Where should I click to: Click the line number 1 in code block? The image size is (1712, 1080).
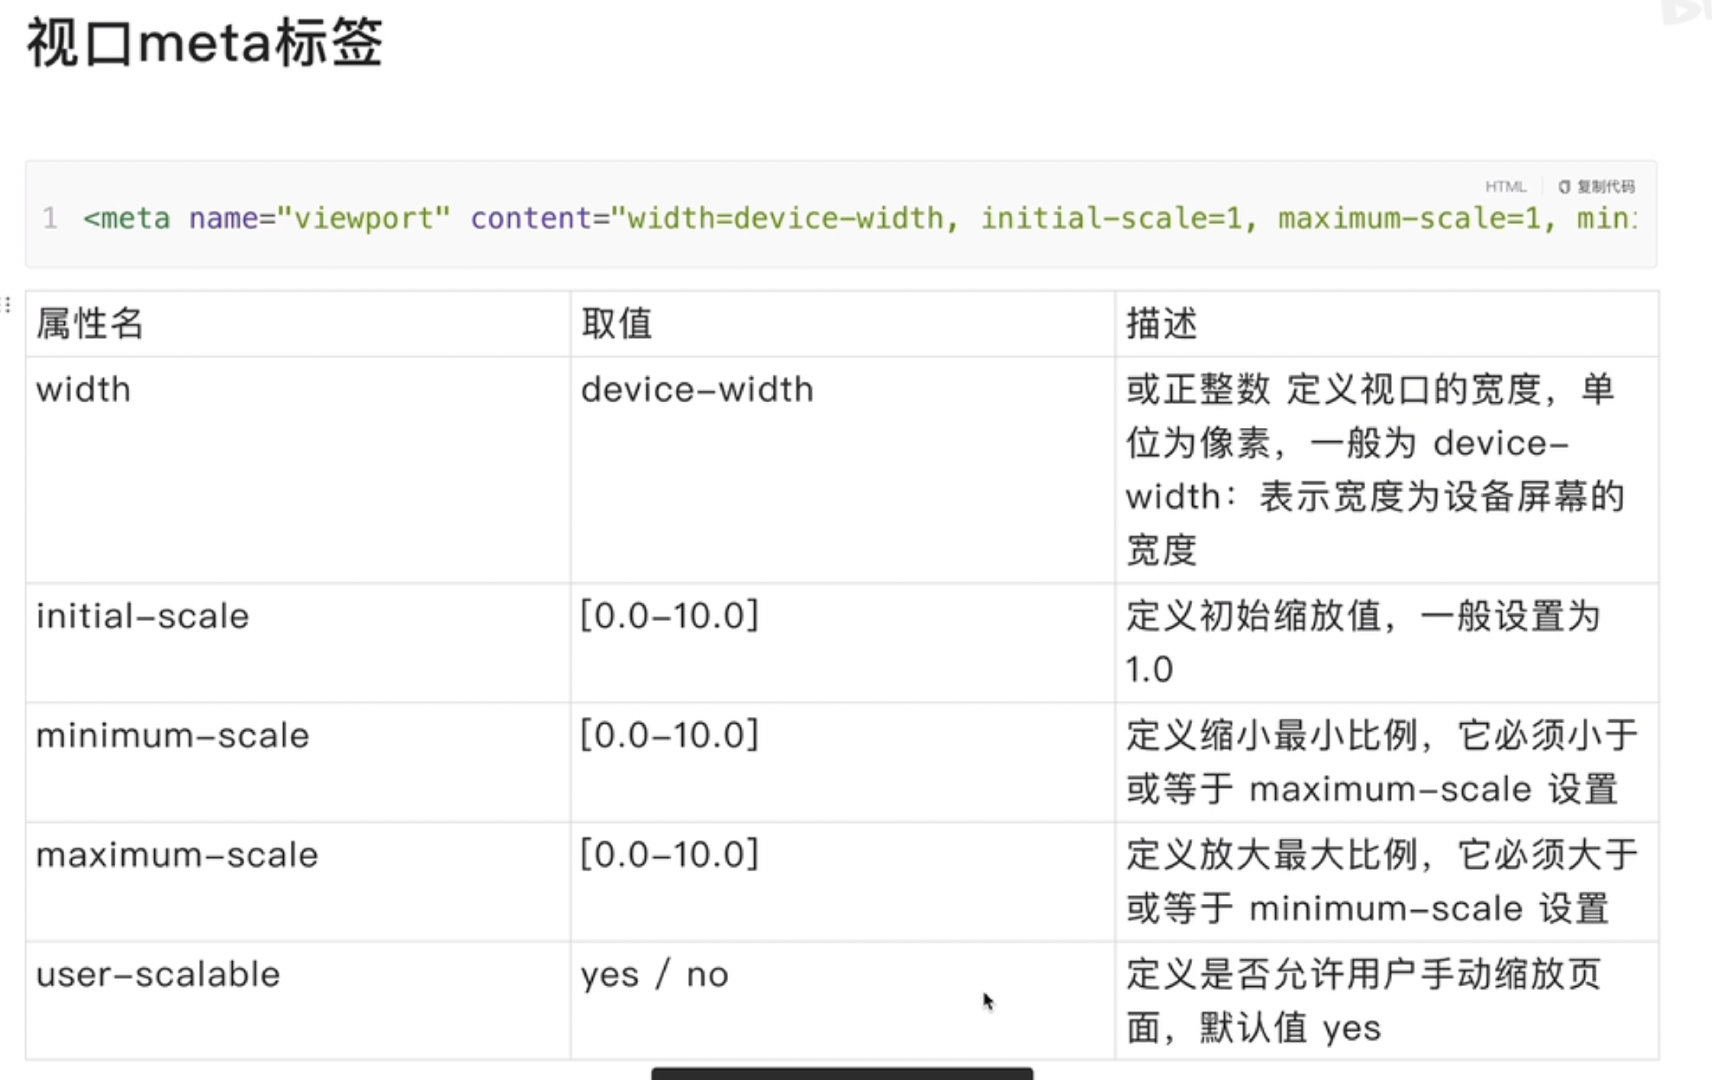[x=50, y=218]
